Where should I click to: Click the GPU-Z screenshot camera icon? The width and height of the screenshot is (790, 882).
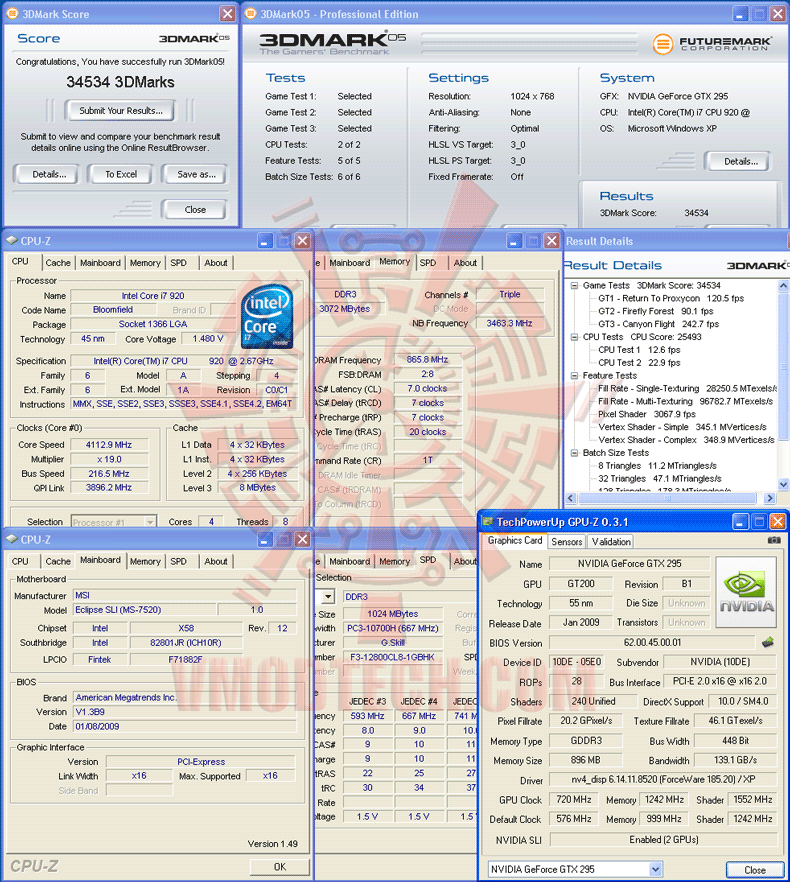(774, 540)
